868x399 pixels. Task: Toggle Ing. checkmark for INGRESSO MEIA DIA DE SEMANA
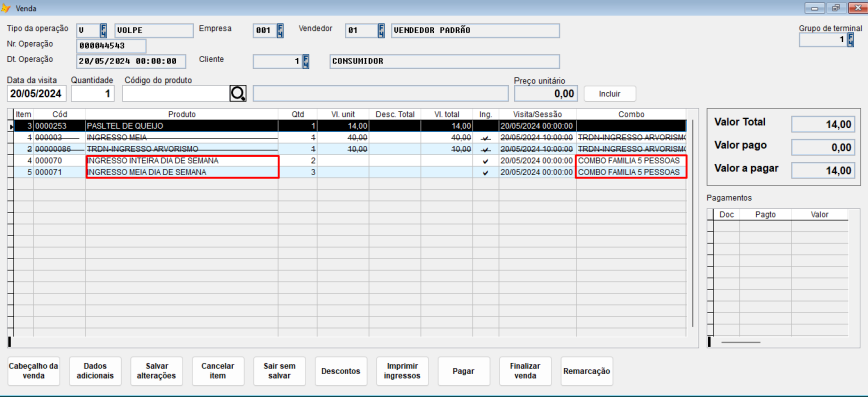point(485,173)
